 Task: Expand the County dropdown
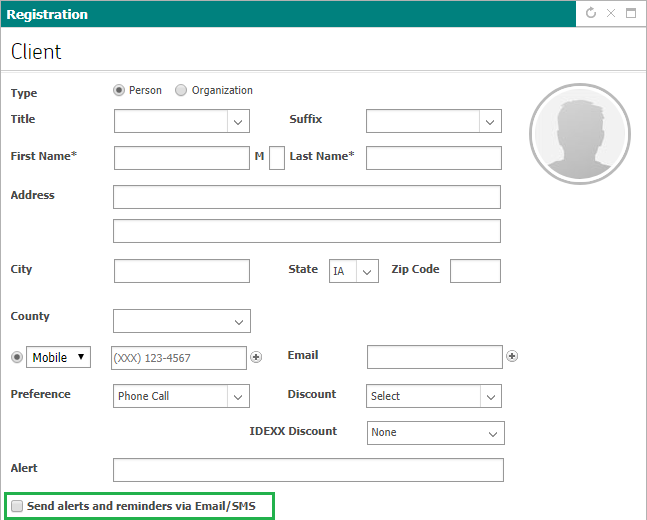tap(182, 321)
